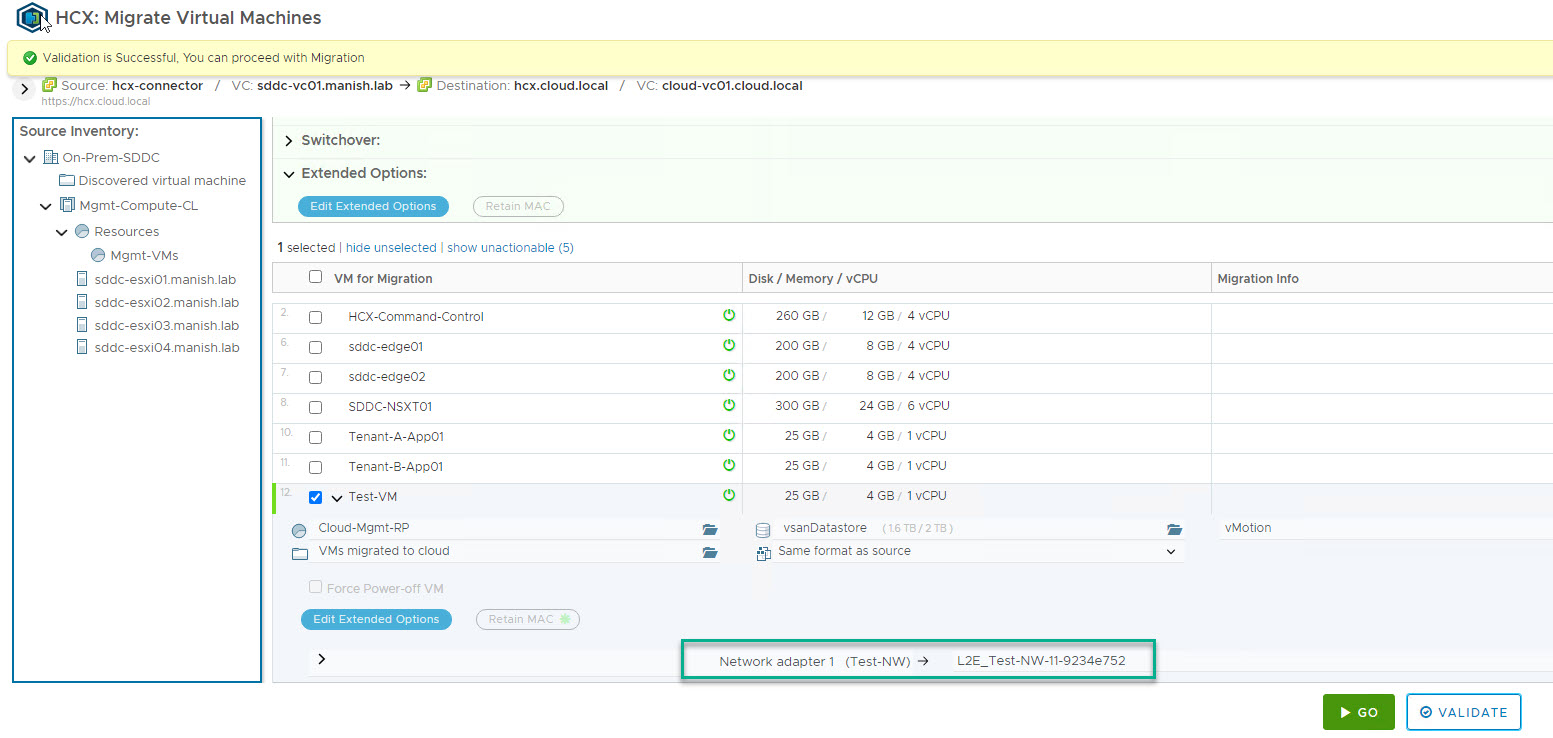Image resolution: width=1553 pixels, height=738 pixels.
Task: Click the L2E_Test-NW-11-9234e752 network field
Action: (x=1041, y=661)
